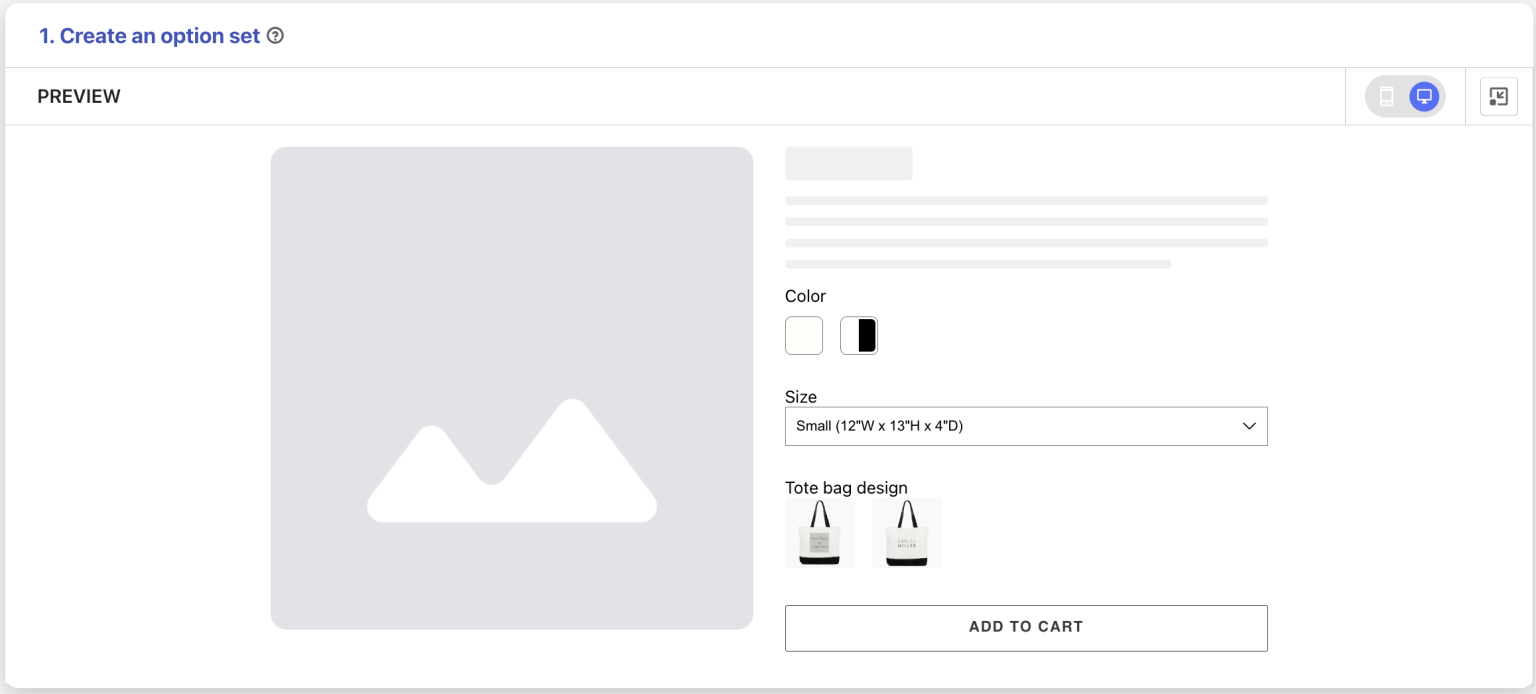Select the Your Photo or Logo tote design
1536x694 pixels.
tap(820, 533)
